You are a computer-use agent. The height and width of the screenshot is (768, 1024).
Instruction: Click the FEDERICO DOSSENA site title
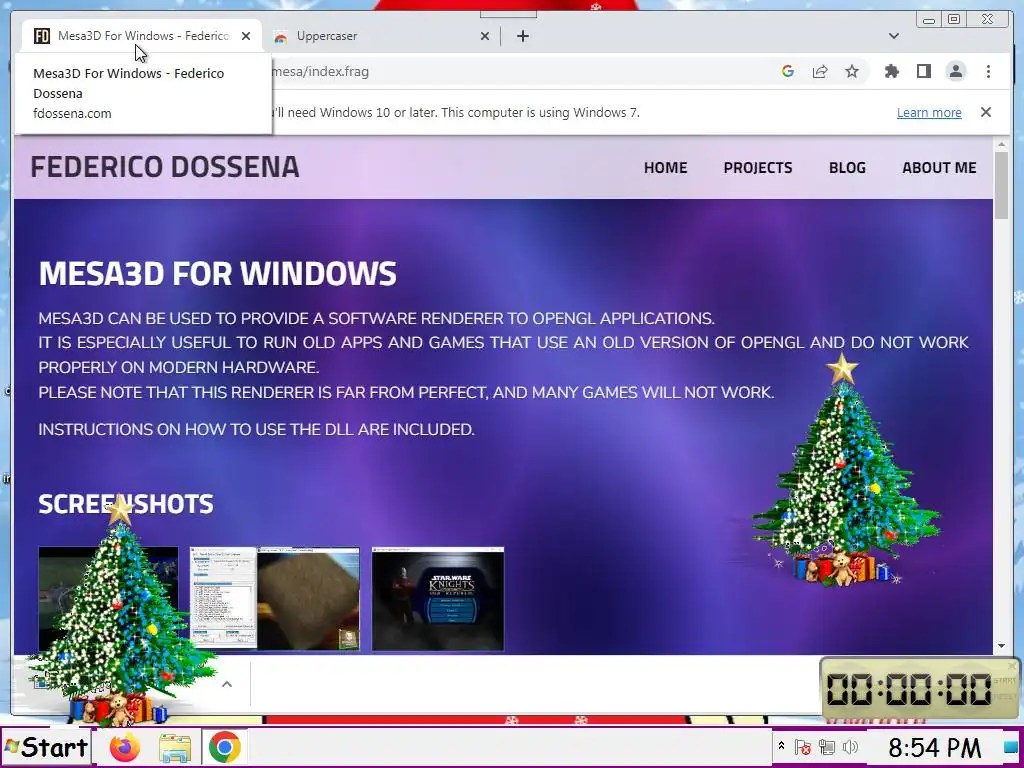(165, 167)
